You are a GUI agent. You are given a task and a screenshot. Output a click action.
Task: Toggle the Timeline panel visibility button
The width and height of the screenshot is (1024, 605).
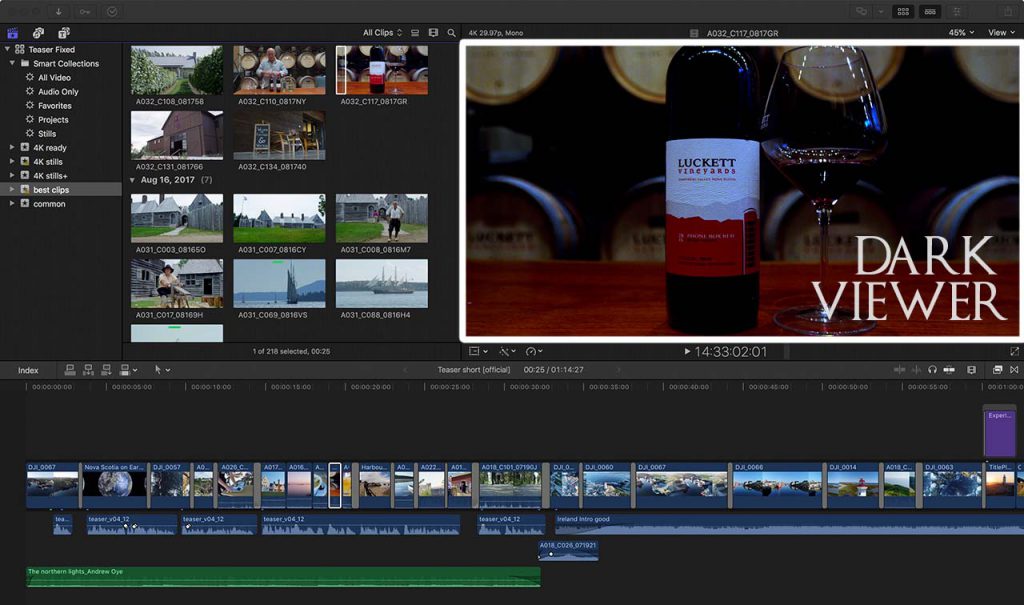930,12
